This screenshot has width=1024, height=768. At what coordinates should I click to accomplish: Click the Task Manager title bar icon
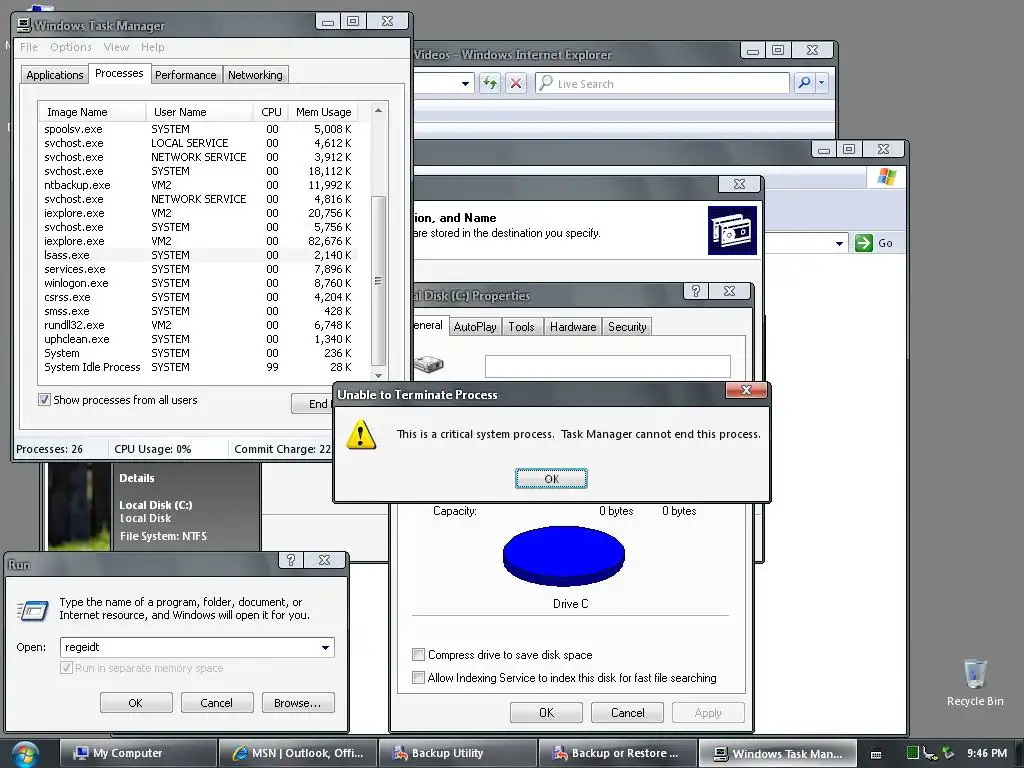tap(24, 25)
